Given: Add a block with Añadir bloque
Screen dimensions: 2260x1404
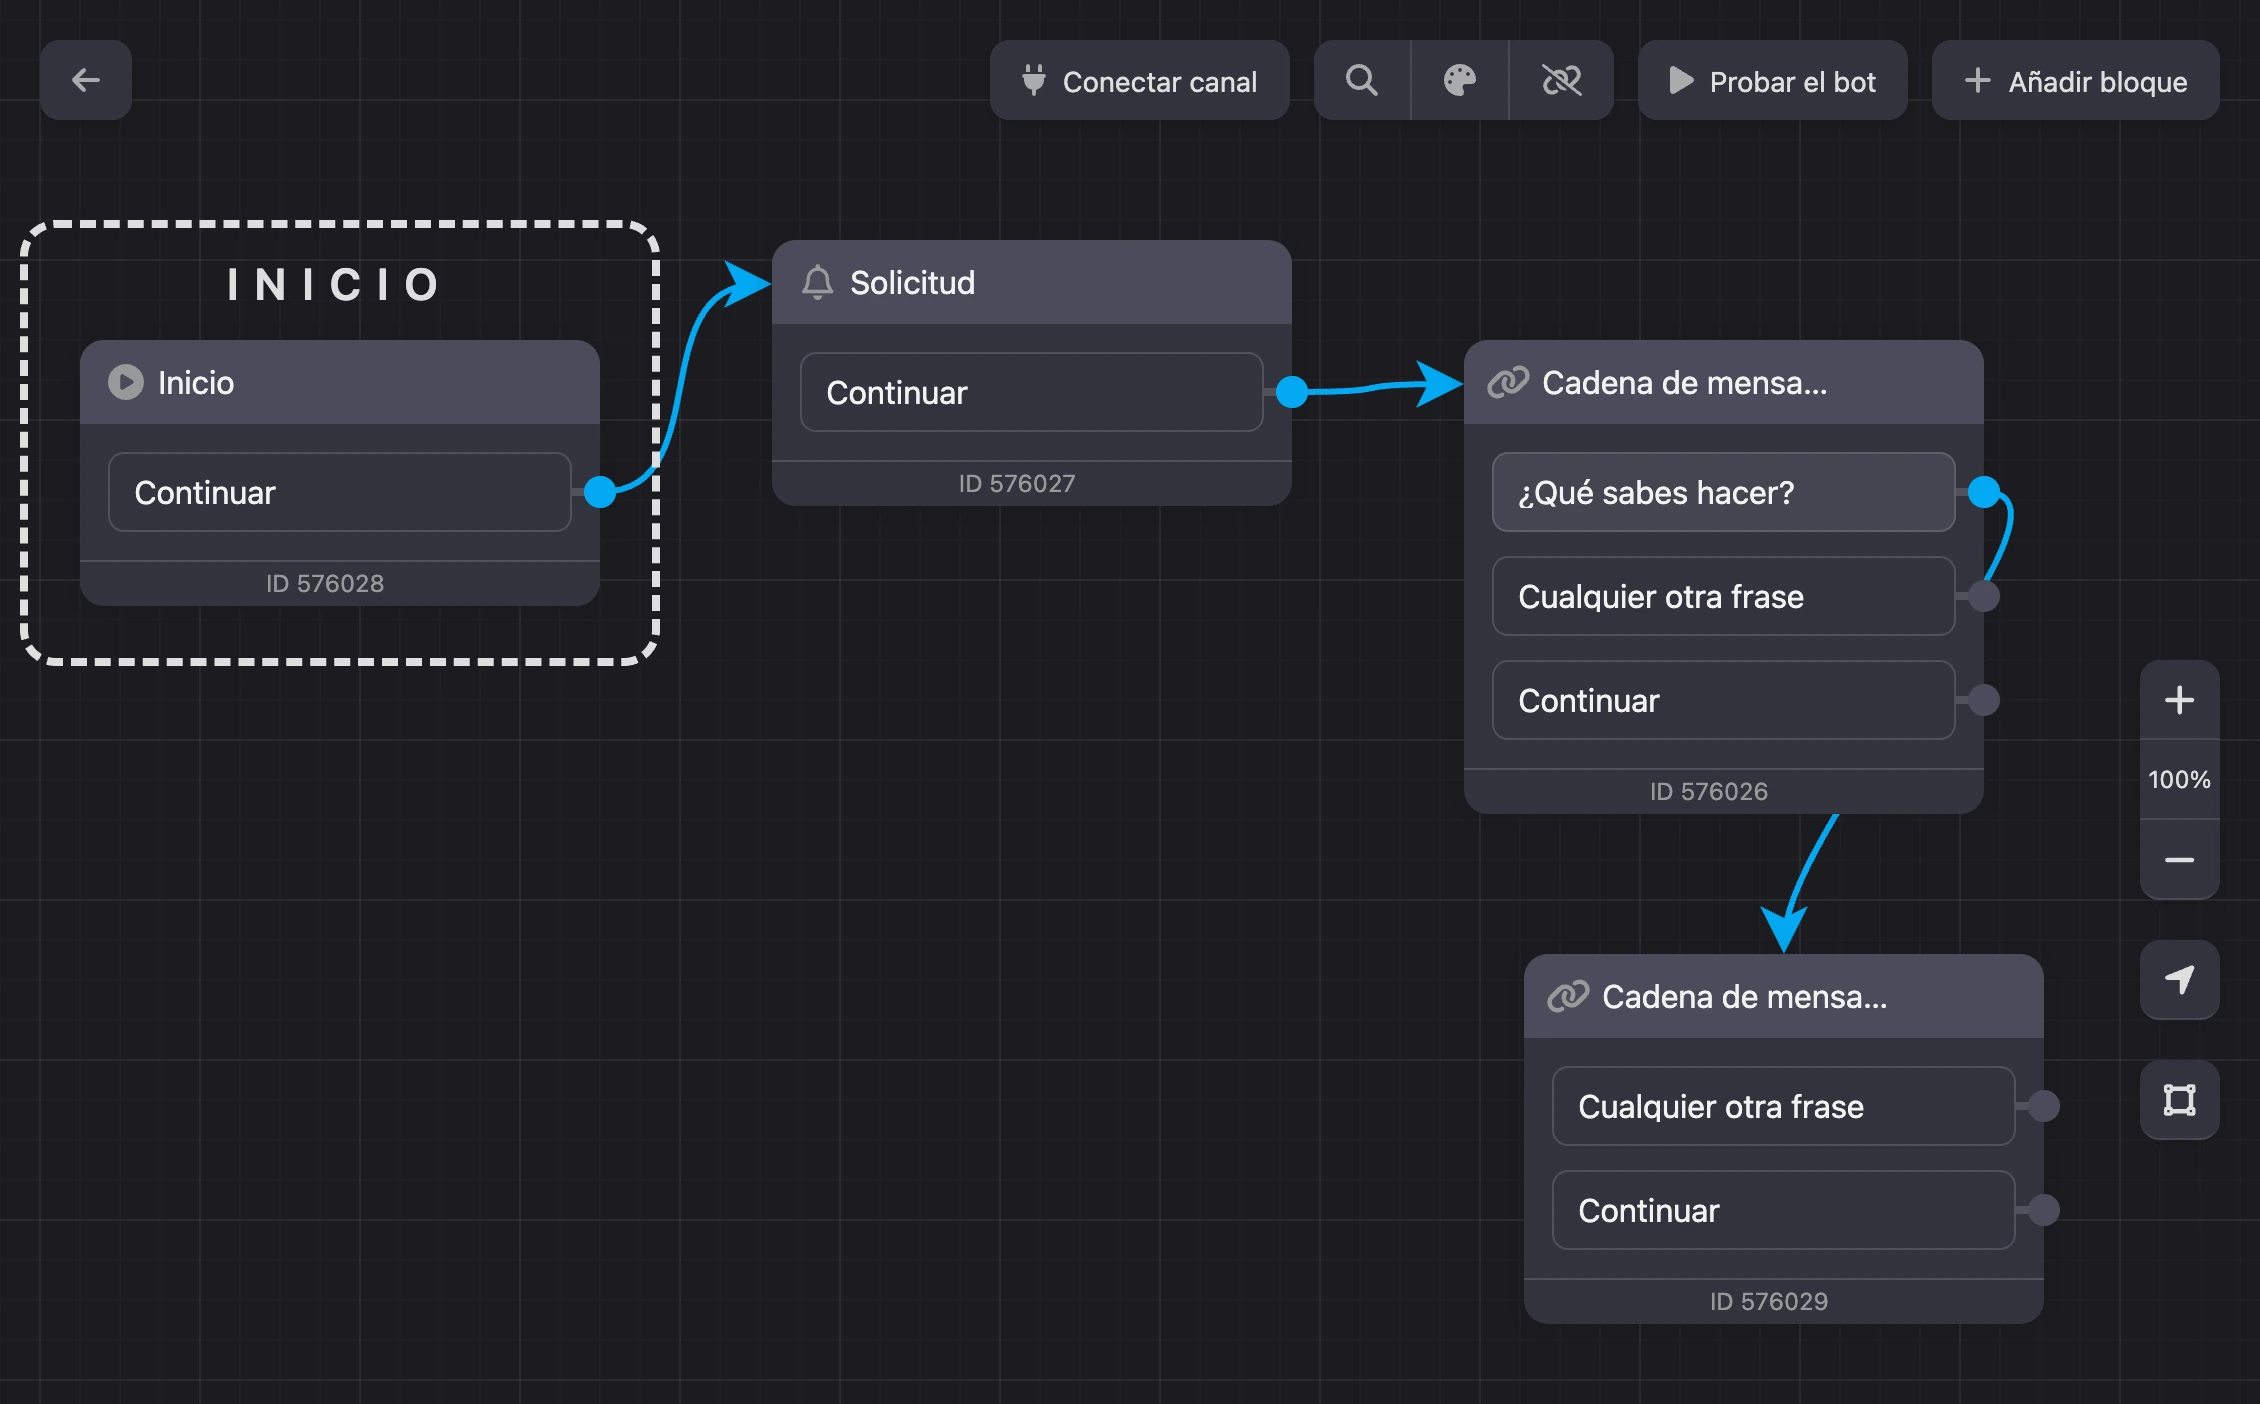Looking at the screenshot, I should pyautogui.click(x=2076, y=80).
